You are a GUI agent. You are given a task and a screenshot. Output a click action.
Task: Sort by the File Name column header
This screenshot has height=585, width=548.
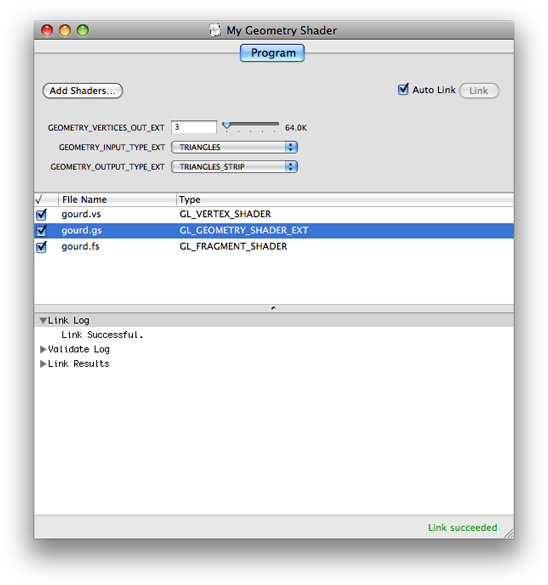117,200
